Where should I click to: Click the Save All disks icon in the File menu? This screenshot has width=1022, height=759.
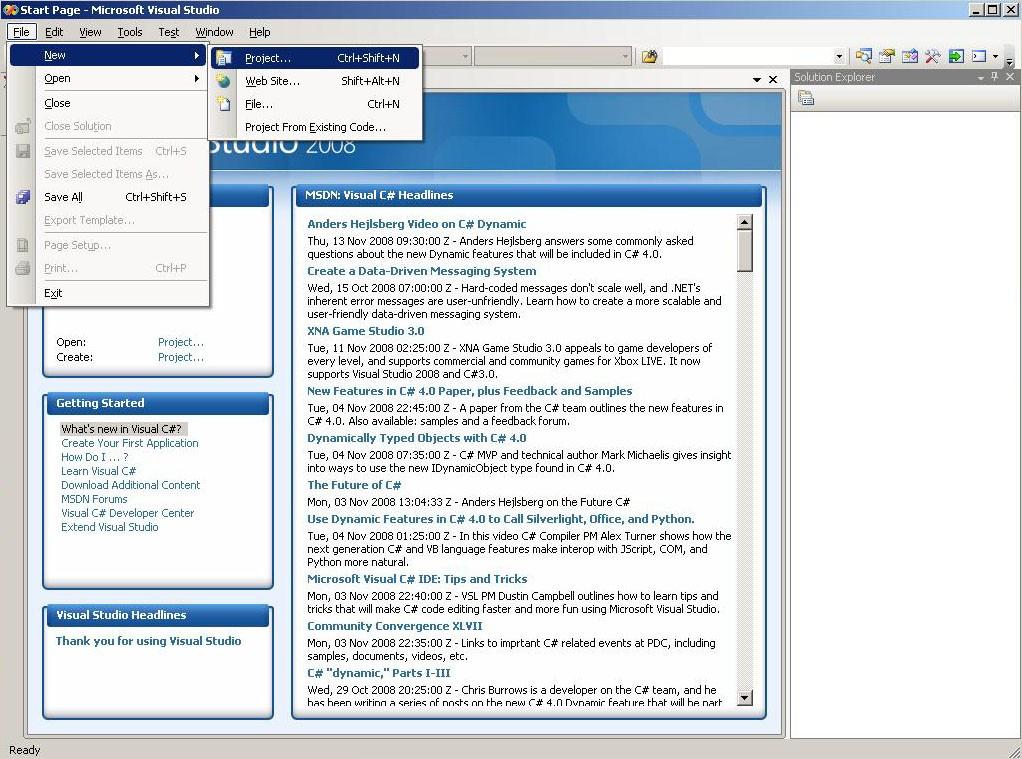[x=23, y=197]
